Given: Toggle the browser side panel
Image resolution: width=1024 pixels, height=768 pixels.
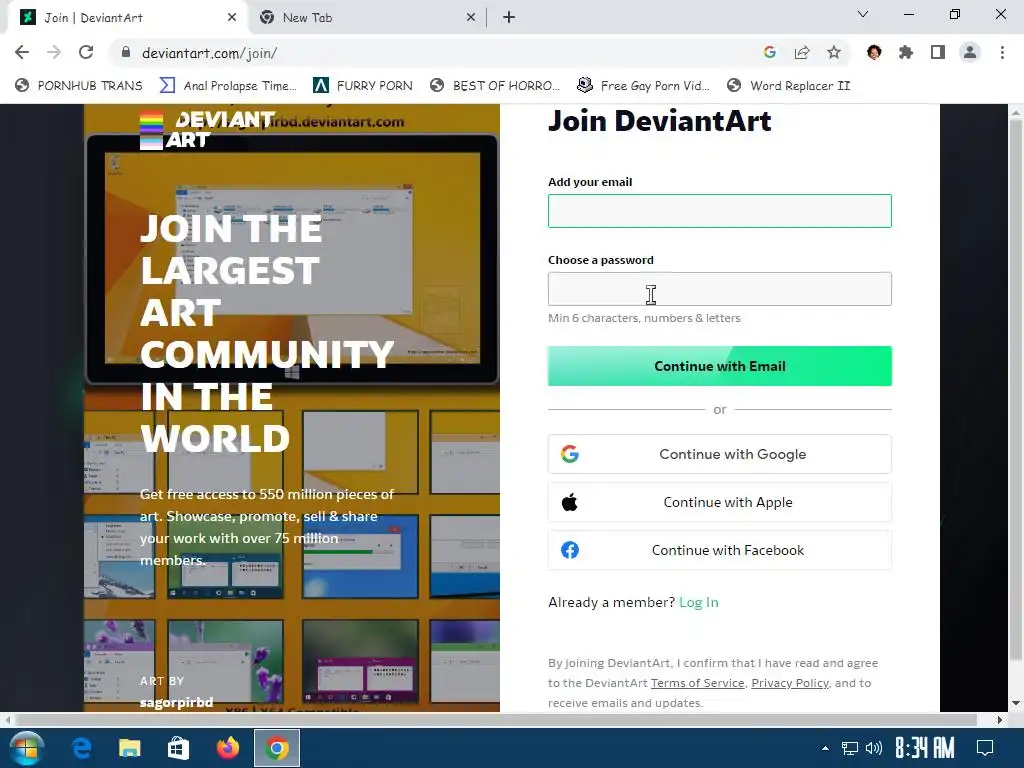Looking at the screenshot, I should click(938, 52).
